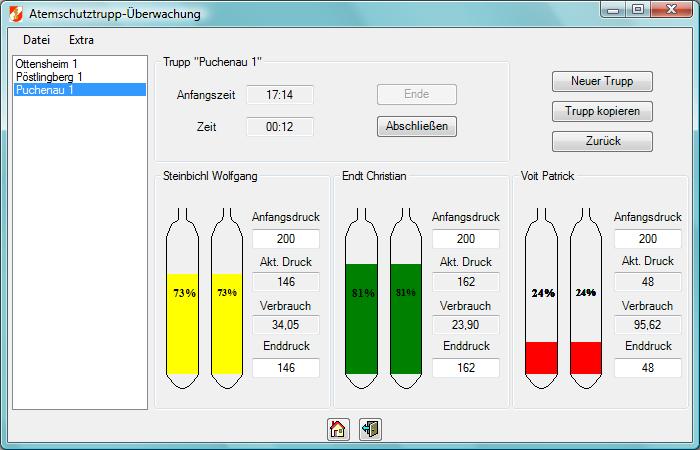This screenshot has width=700, height=450.
Task: Maximize the Atemschutztrupp-Überwachung window
Action: 638,10
